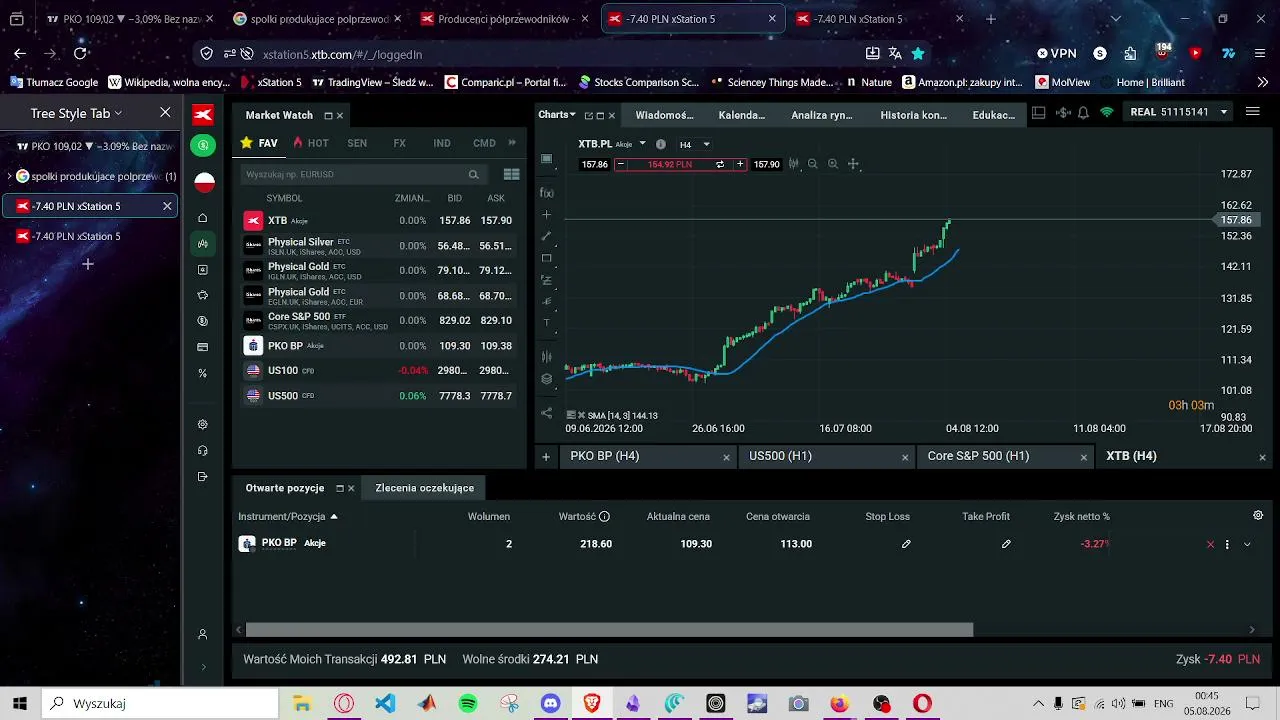Open open-positions table settings gear
The height and width of the screenshot is (720, 1280).
click(x=1258, y=516)
